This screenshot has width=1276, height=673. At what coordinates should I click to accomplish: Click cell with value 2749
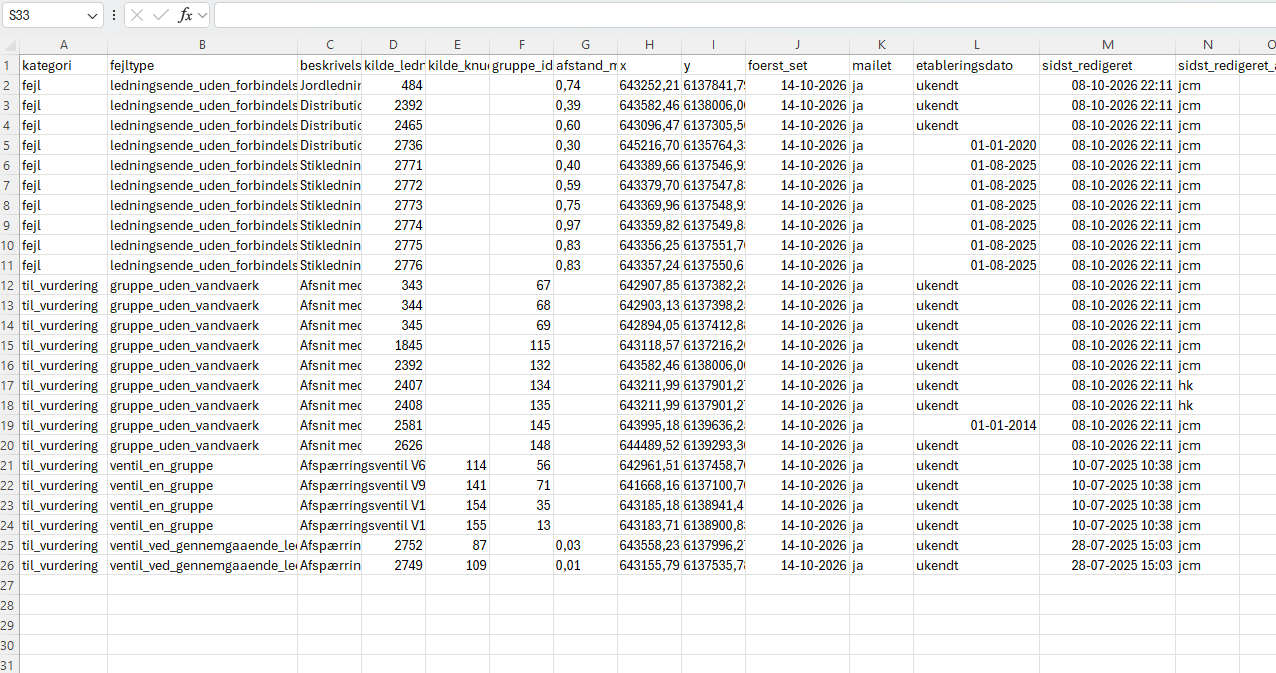click(x=394, y=565)
